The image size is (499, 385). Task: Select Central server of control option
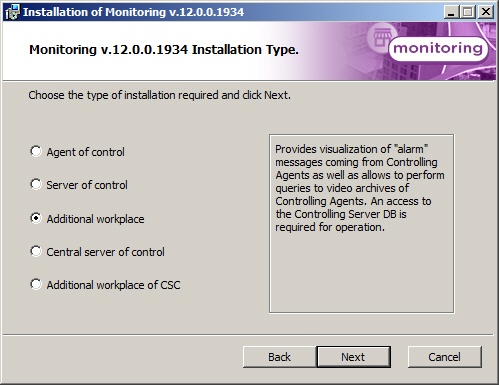36,251
